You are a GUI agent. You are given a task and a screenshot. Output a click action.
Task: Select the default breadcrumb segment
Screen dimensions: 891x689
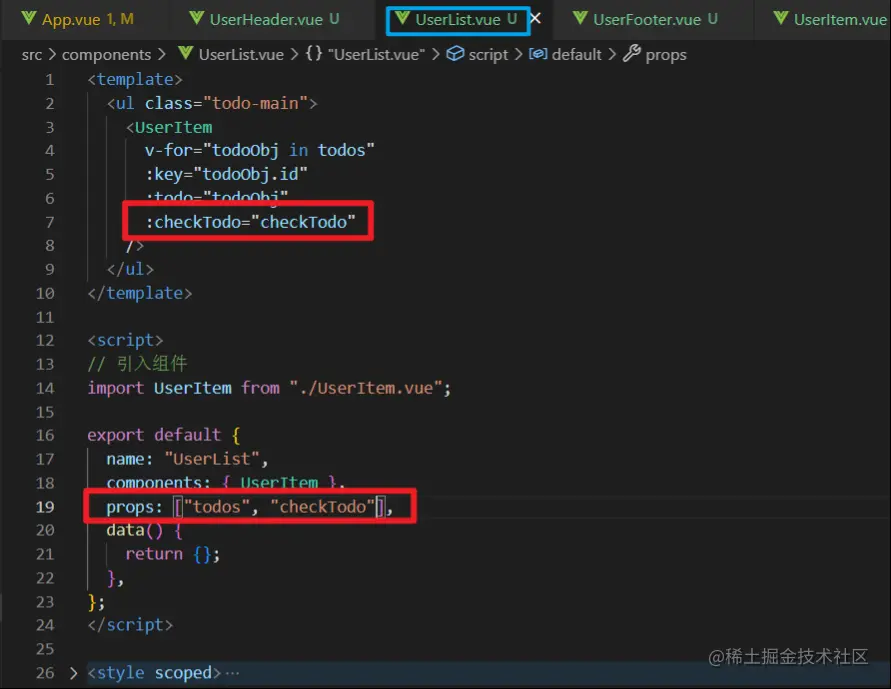(x=576, y=55)
